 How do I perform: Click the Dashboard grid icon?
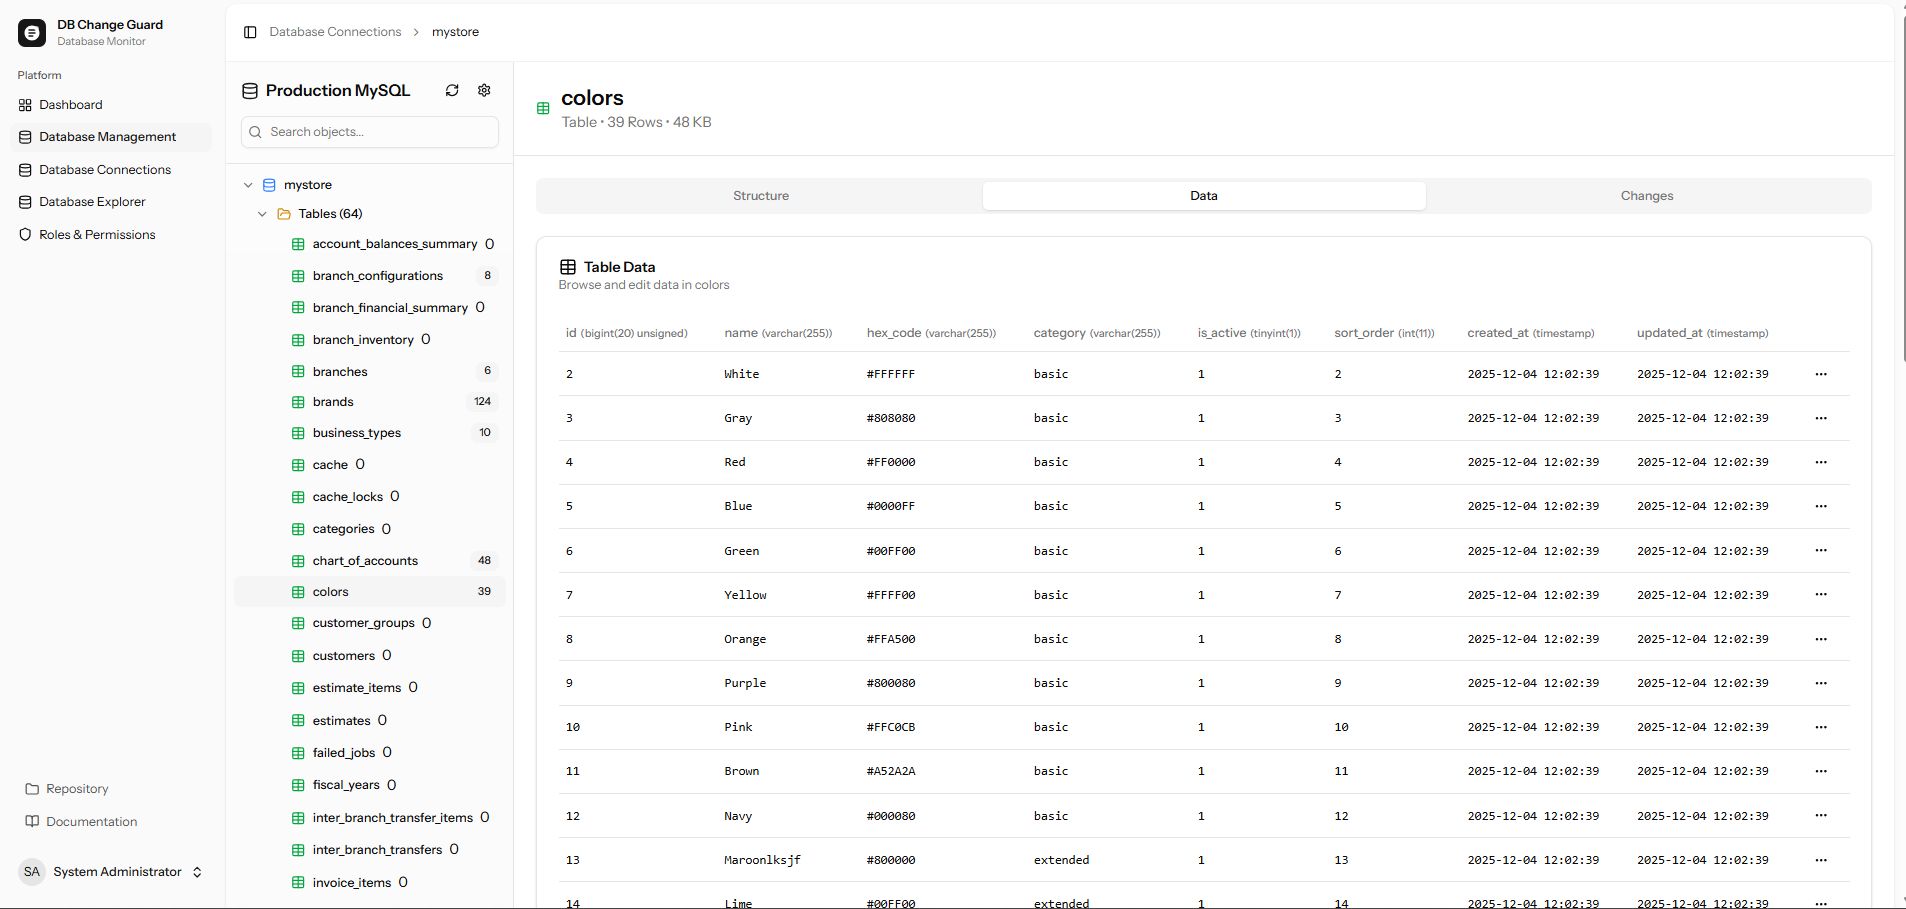pos(25,105)
